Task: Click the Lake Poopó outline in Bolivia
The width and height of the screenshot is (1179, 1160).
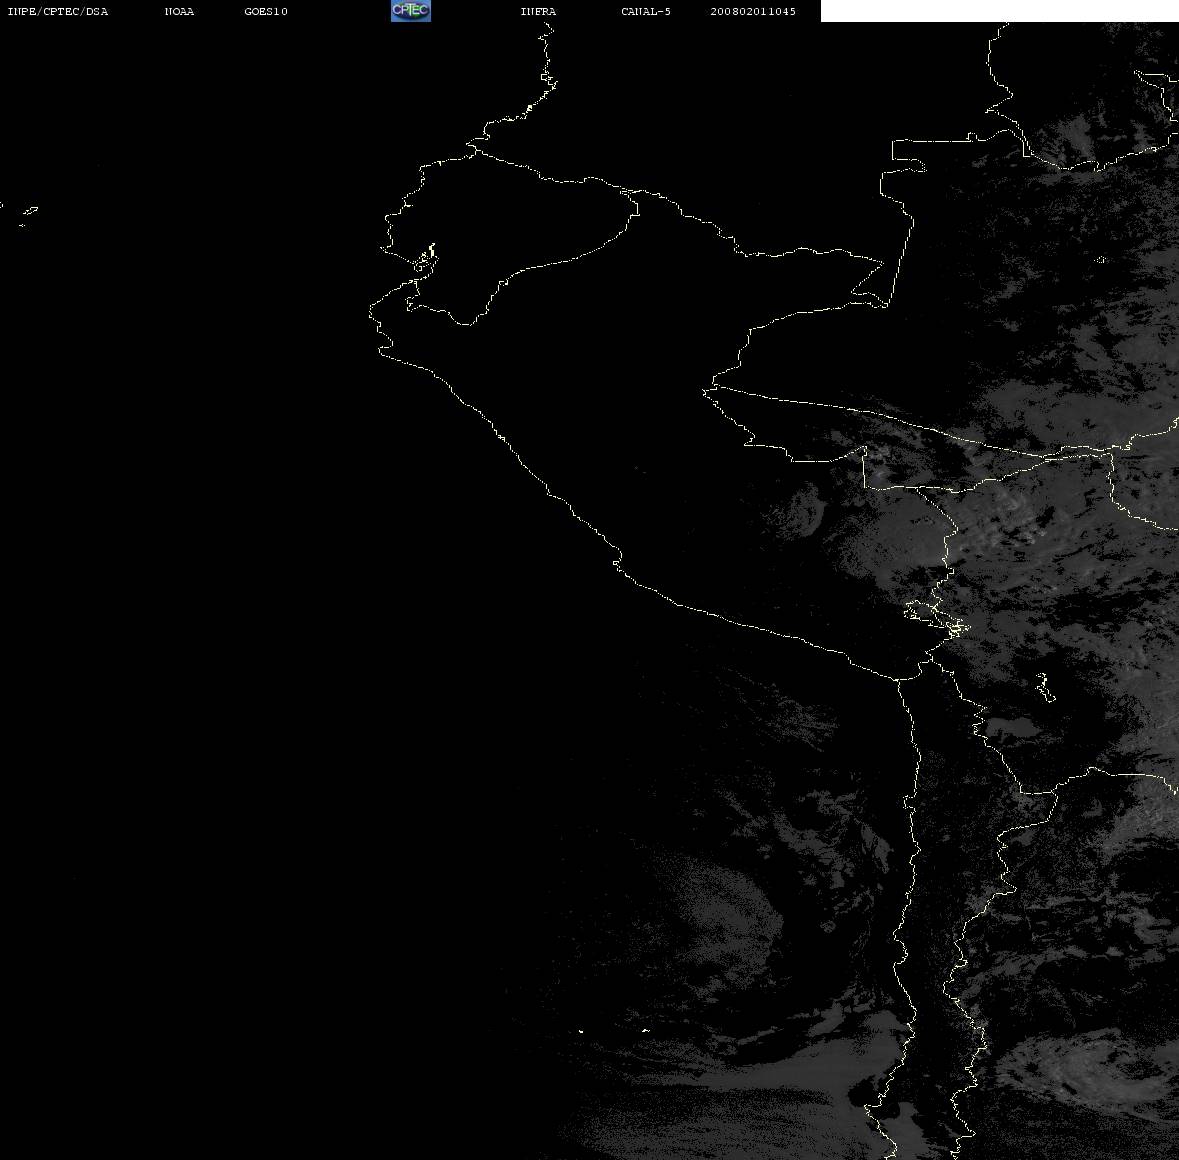Action: (1045, 688)
